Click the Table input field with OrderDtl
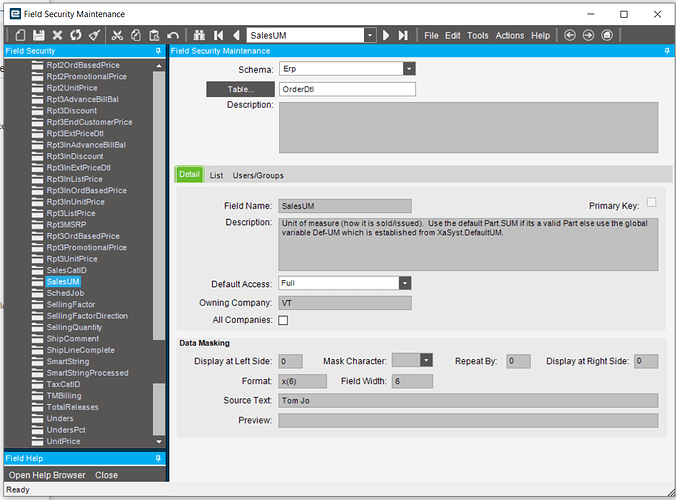676x500 pixels. coord(347,89)
